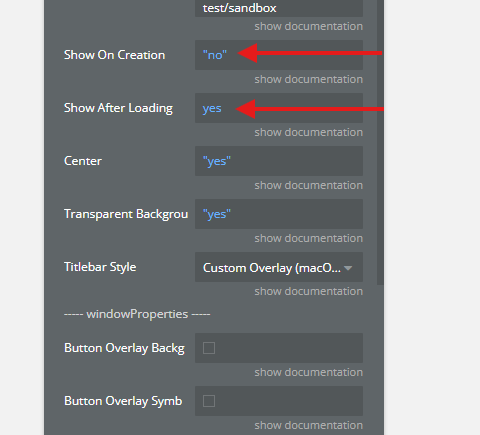Show documentation for Button Overlay Backg
480x435 pixels.
[x=309, y=372]
